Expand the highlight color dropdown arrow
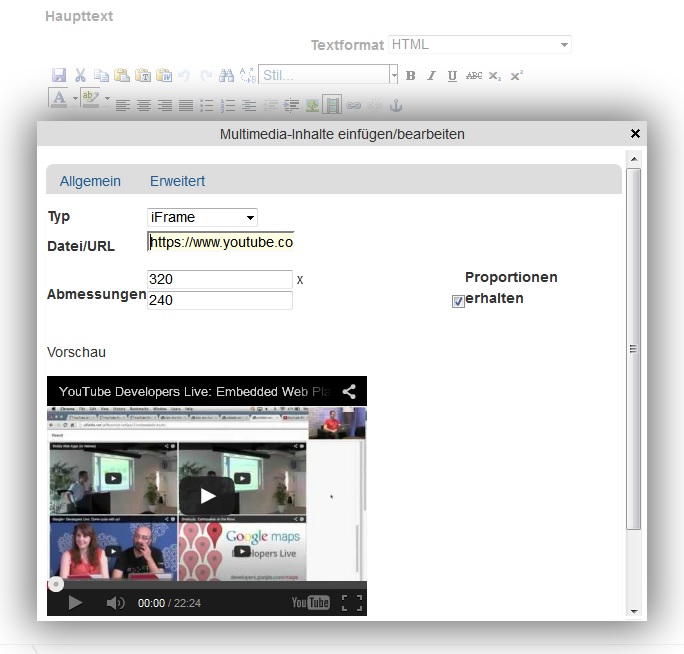The height and width of the screenshot is (654, 684). coord(107,98)
